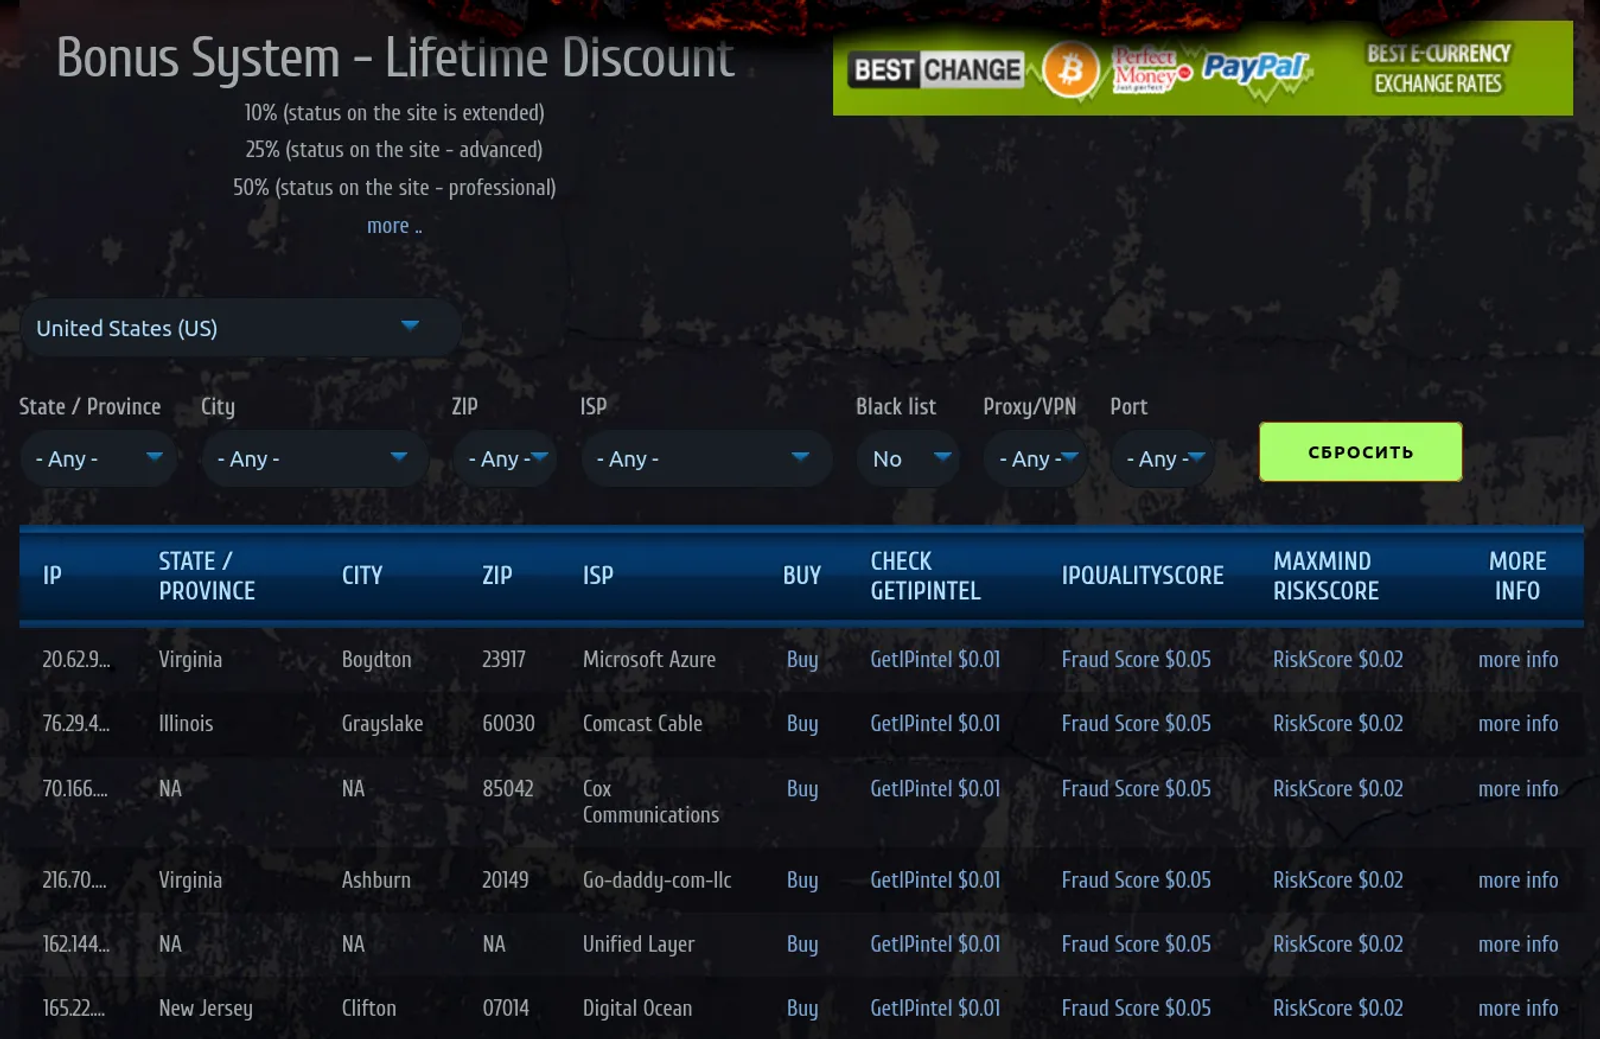Image resolution: width=1600 pixels, height=1039 pixels.
Task: Check RiskScore for Microsoft Azure row
Action: point(1338,660)
